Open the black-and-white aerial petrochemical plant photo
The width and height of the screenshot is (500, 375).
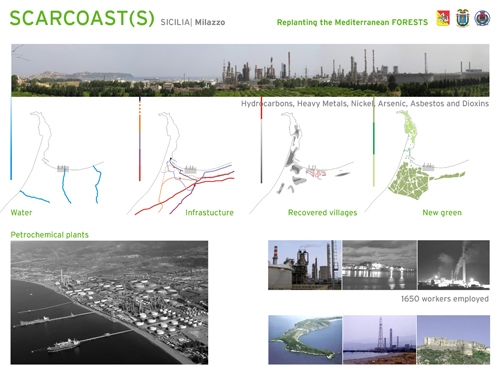109,302
